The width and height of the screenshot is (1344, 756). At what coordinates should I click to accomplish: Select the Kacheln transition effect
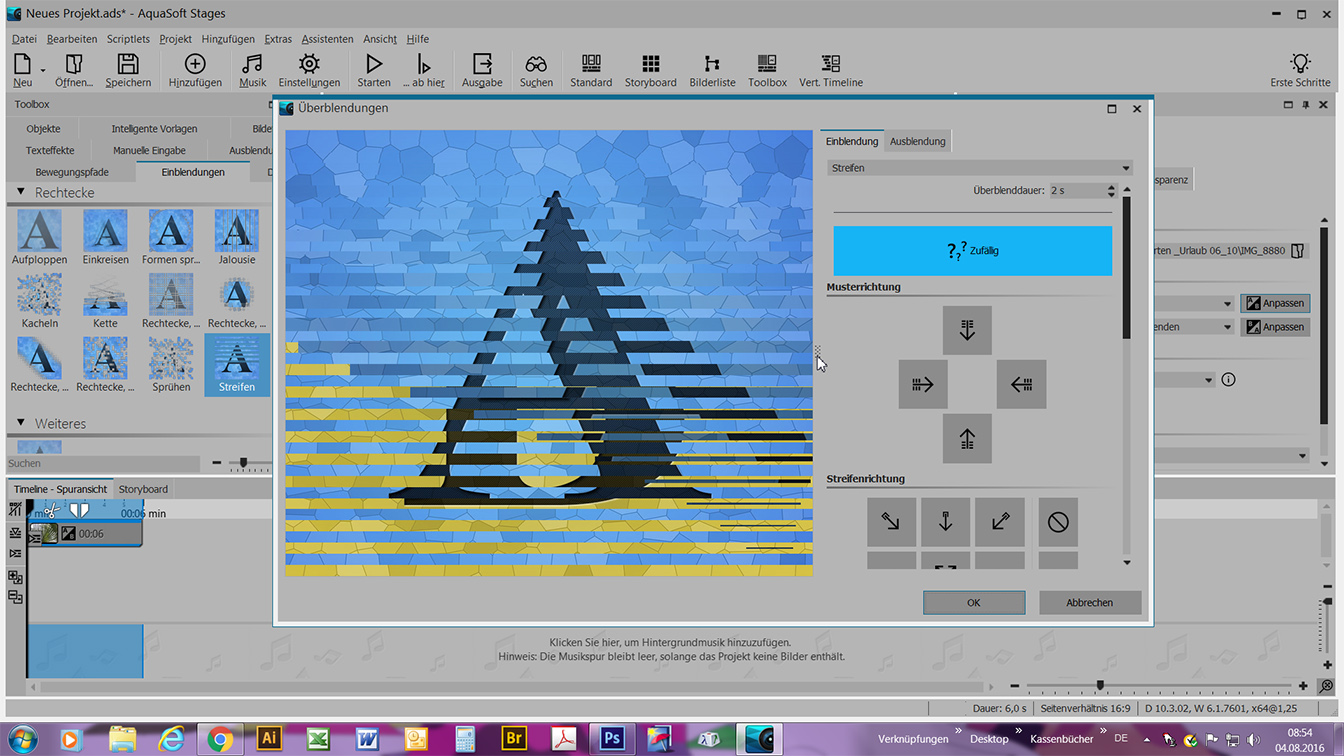[40, 302]
